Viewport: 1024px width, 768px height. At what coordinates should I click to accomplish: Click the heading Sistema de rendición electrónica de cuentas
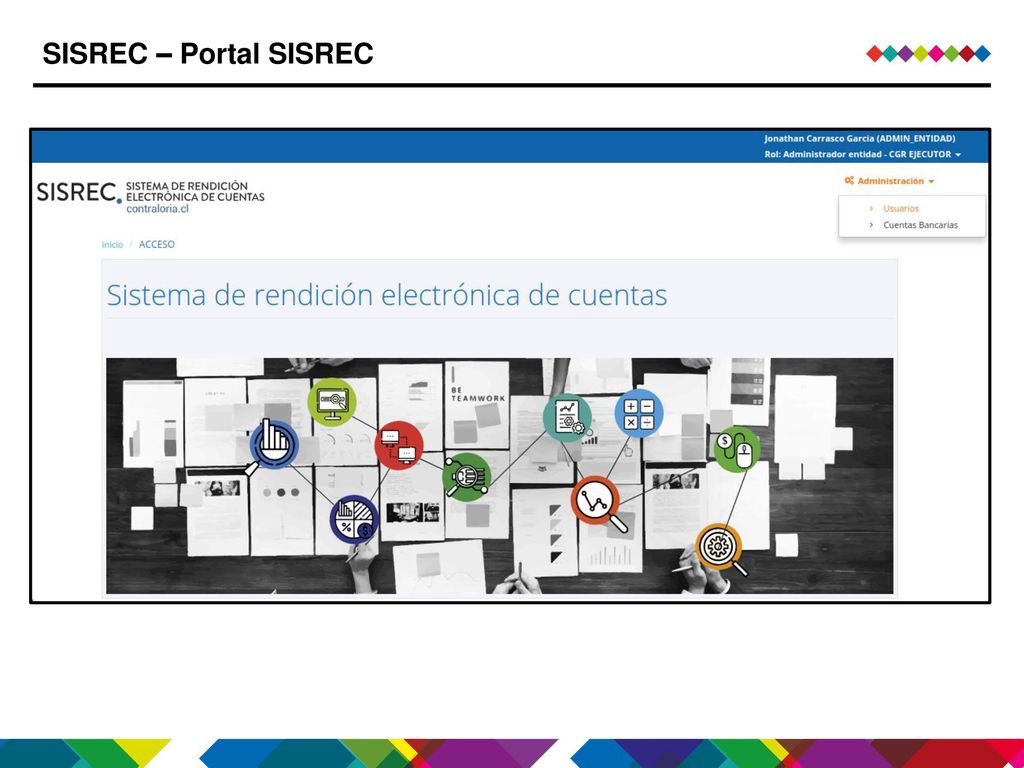click(387, 295)
